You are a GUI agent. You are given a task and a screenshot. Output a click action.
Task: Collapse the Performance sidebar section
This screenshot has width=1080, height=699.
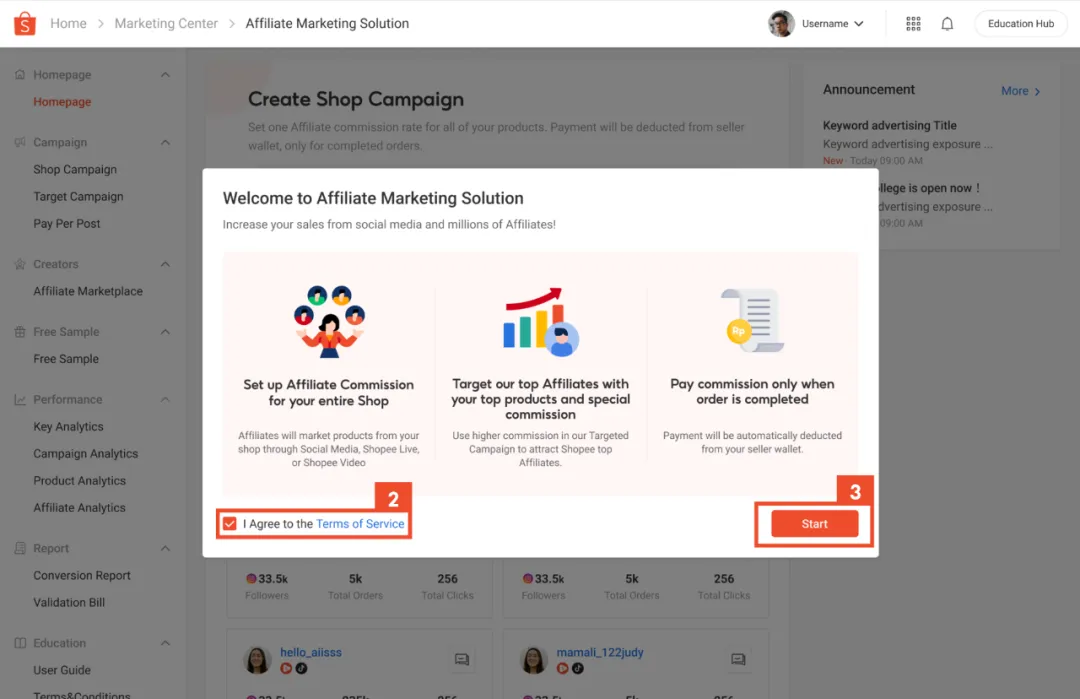pos(165,399)
